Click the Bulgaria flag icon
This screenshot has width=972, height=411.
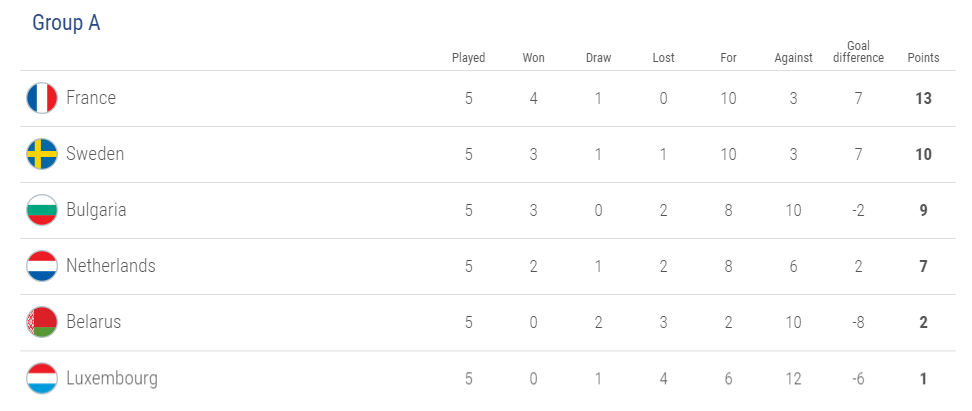pyautogui.click(x=42, y=210)
